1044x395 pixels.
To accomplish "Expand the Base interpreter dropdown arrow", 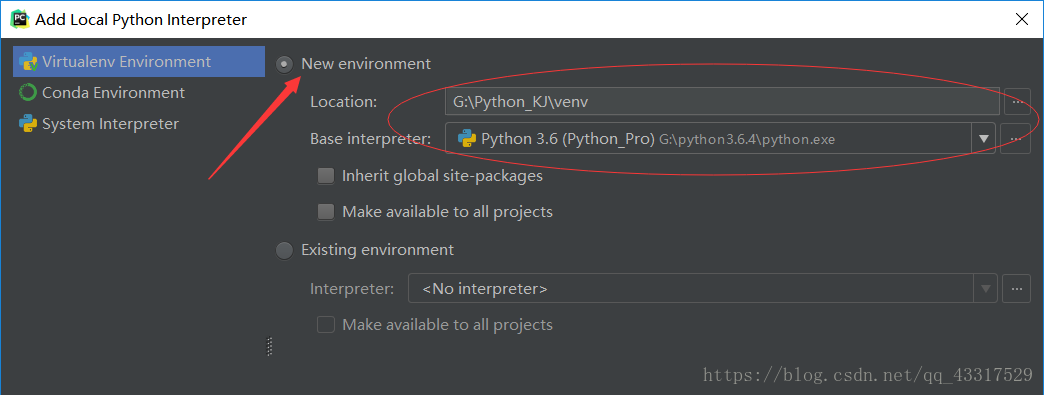I will coord(983,139).
